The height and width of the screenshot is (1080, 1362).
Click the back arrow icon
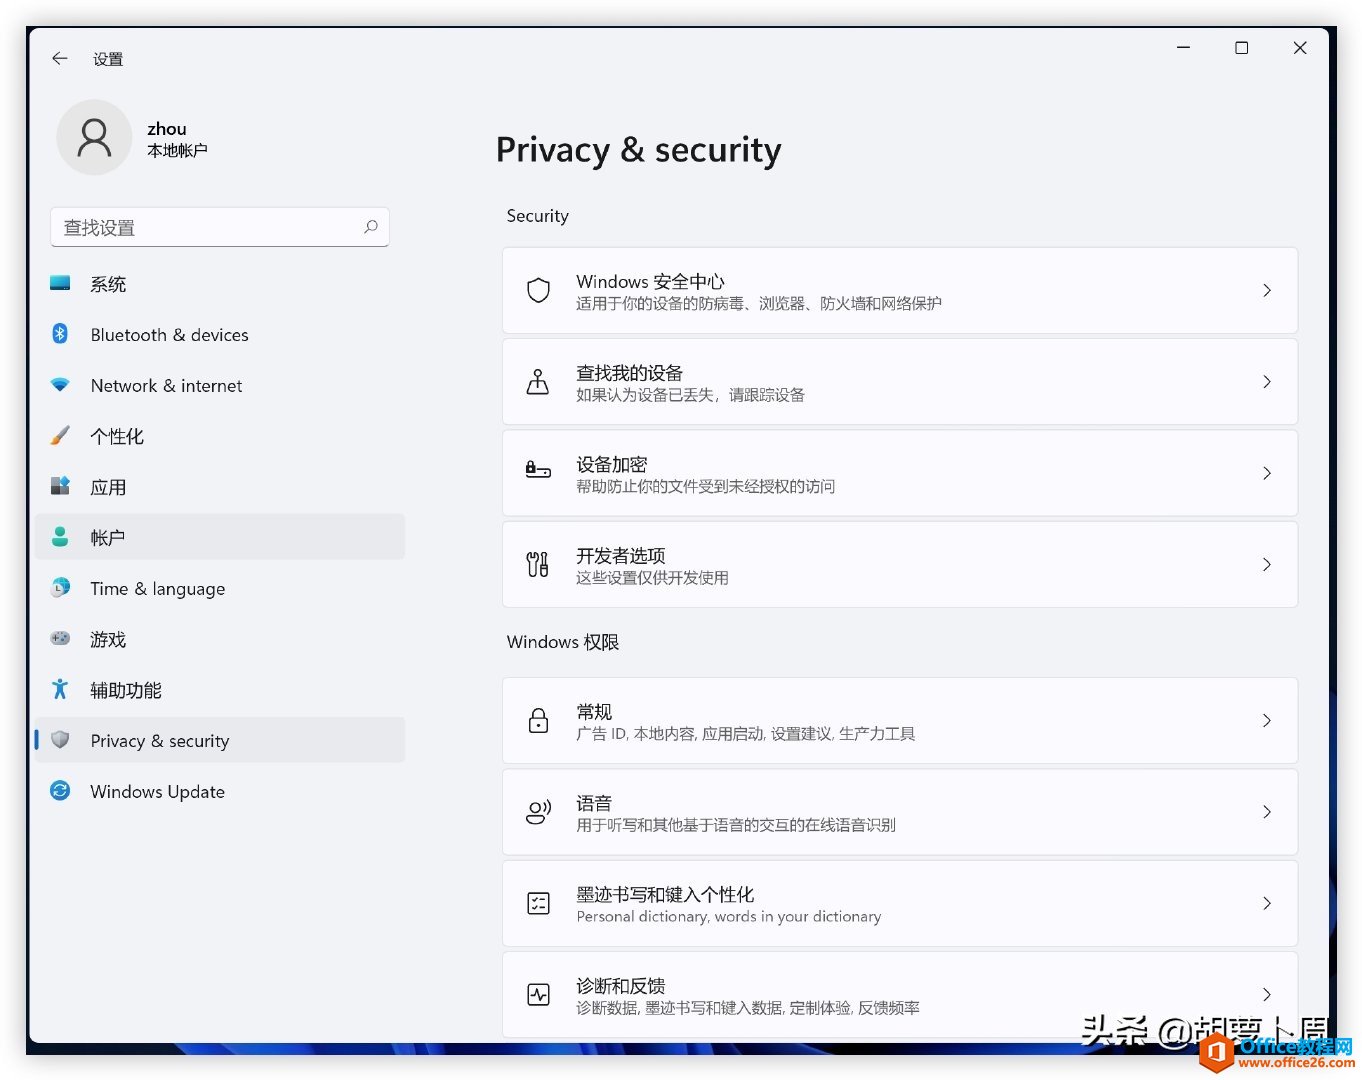click(x=60, y=59)
